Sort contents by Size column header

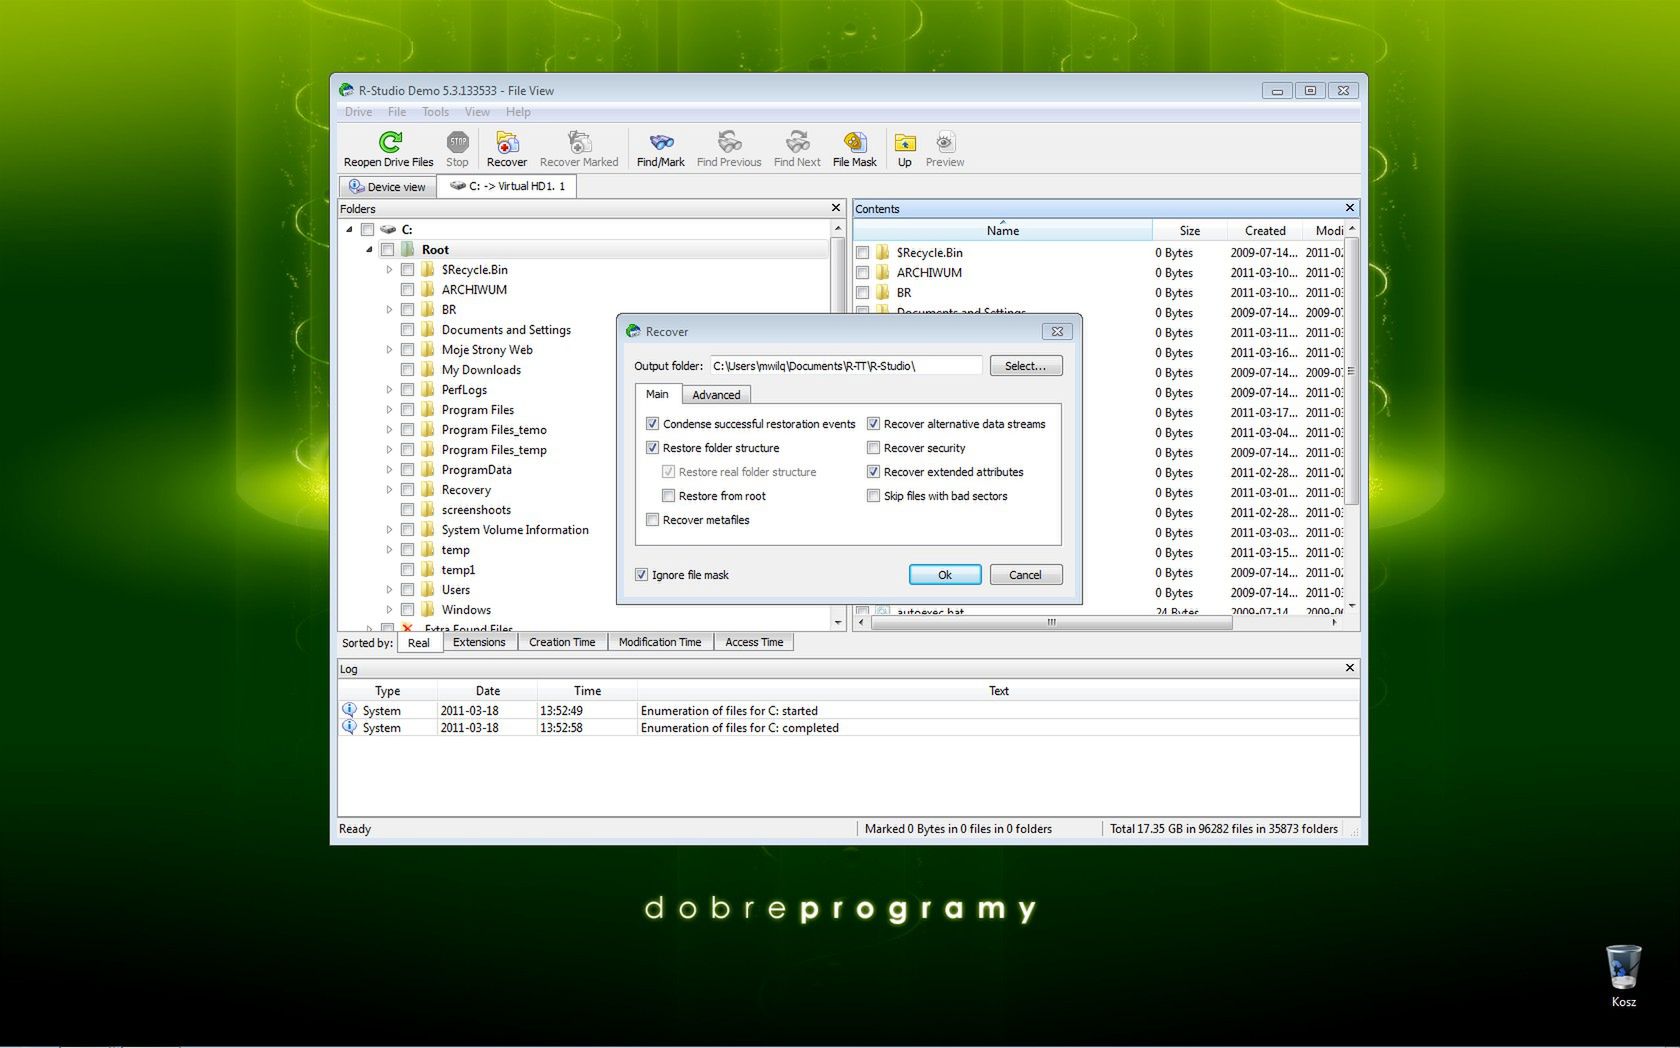click(1190, 231)
